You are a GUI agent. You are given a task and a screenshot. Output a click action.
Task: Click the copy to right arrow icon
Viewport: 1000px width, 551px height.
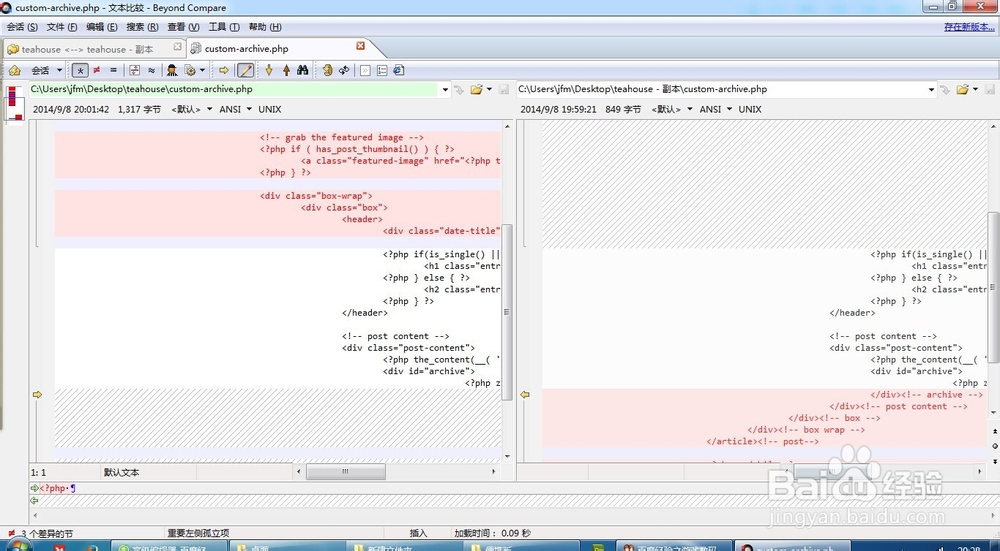224,70
